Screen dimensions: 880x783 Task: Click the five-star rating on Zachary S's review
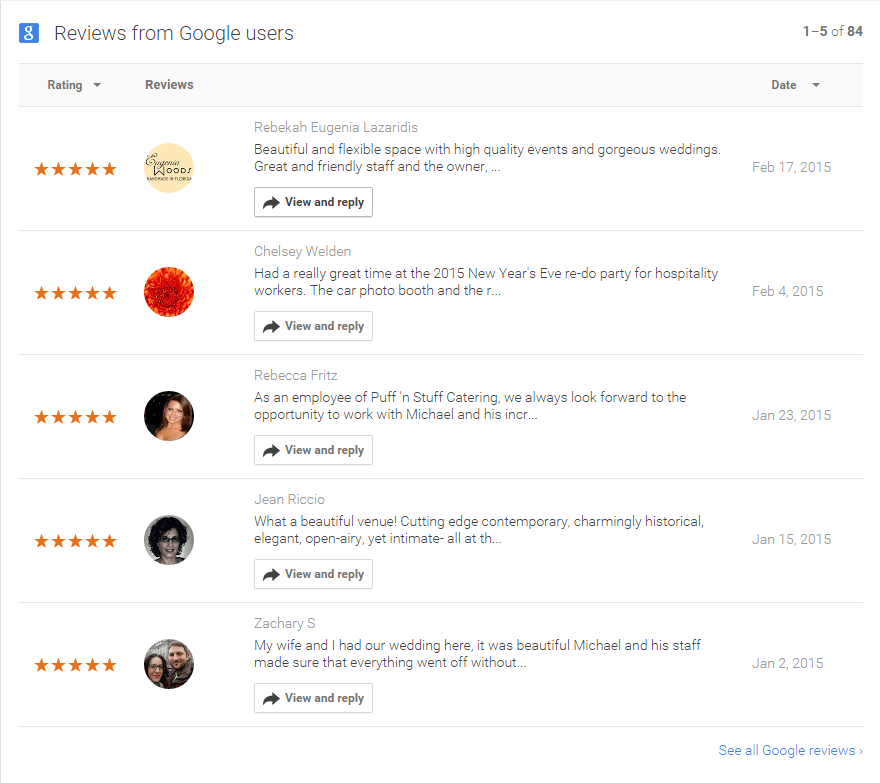(x=75, y=665)
